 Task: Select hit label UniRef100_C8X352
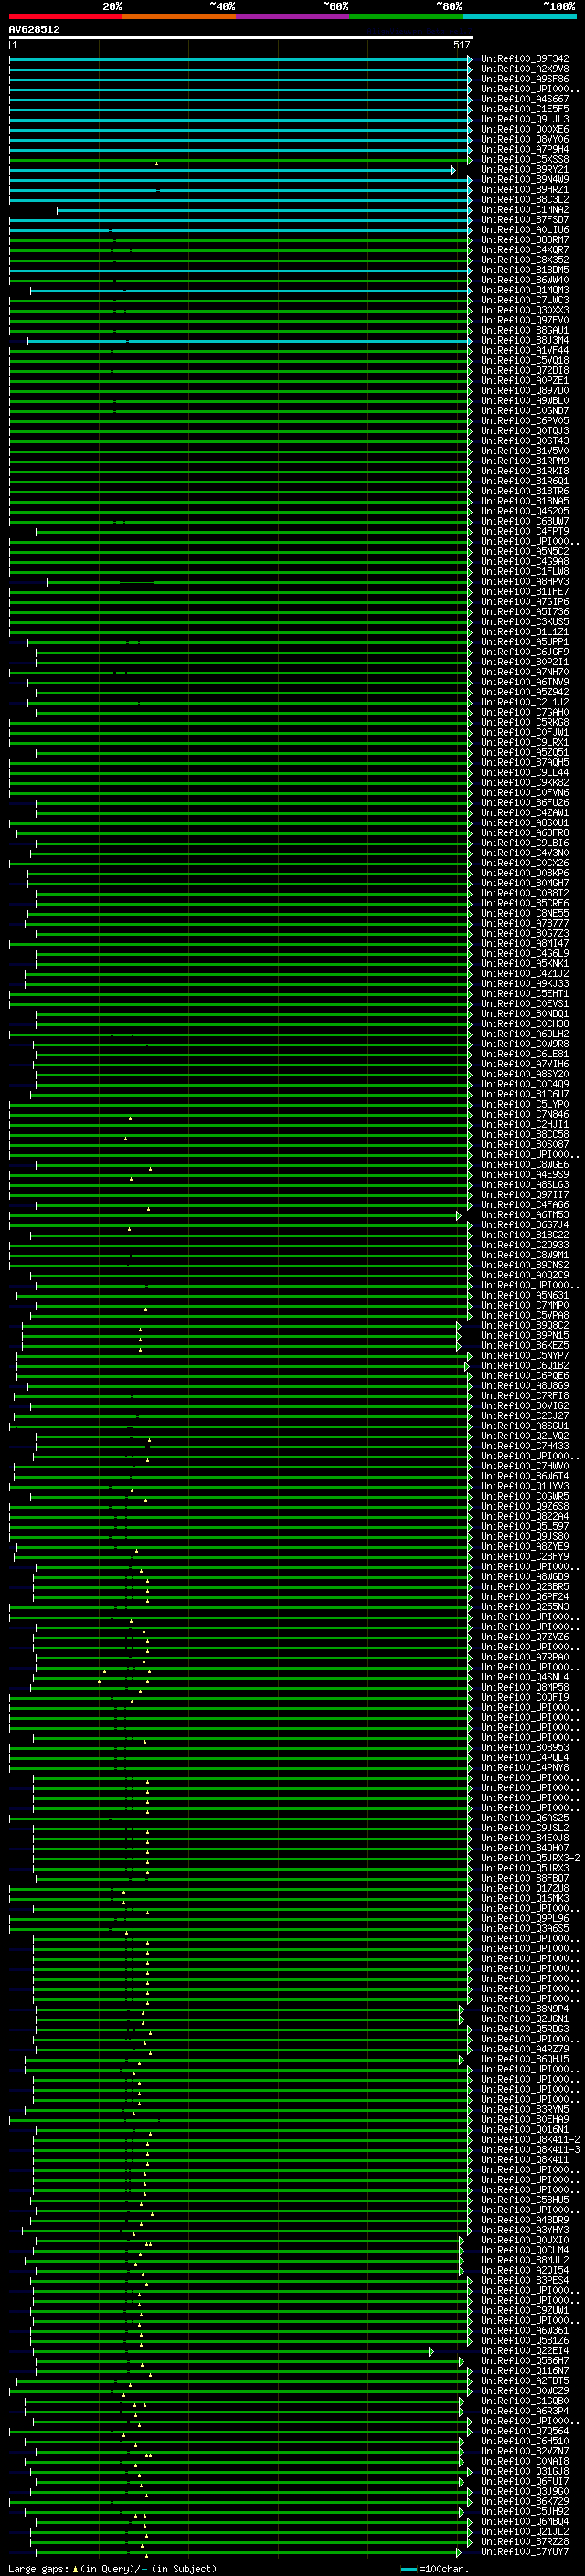tap(525, 260)
